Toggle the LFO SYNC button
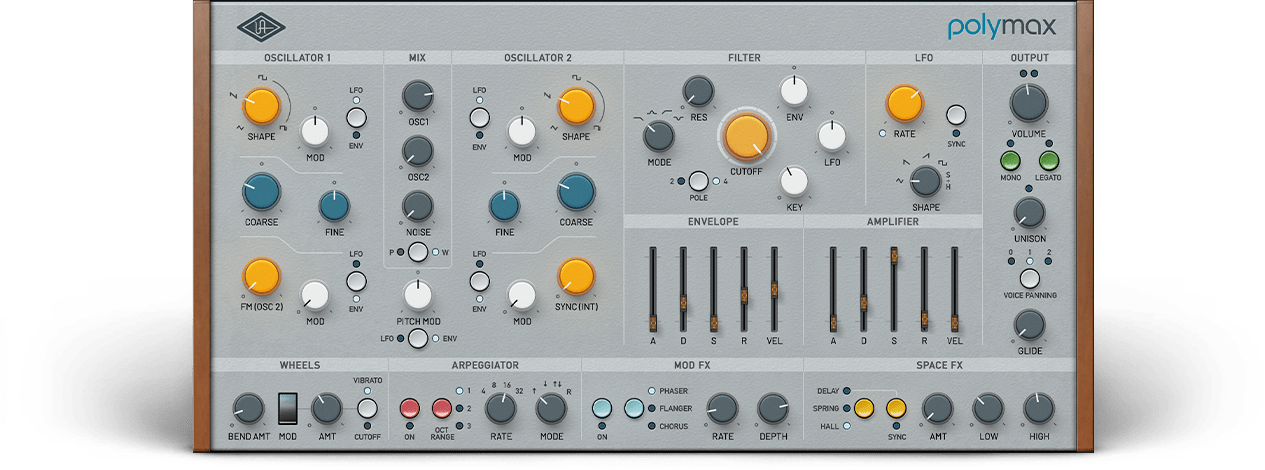 (956, 114)
